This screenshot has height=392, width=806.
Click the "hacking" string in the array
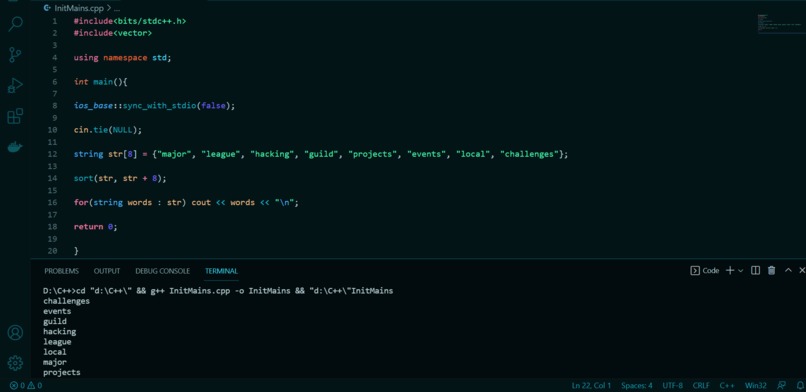[272, 154]
